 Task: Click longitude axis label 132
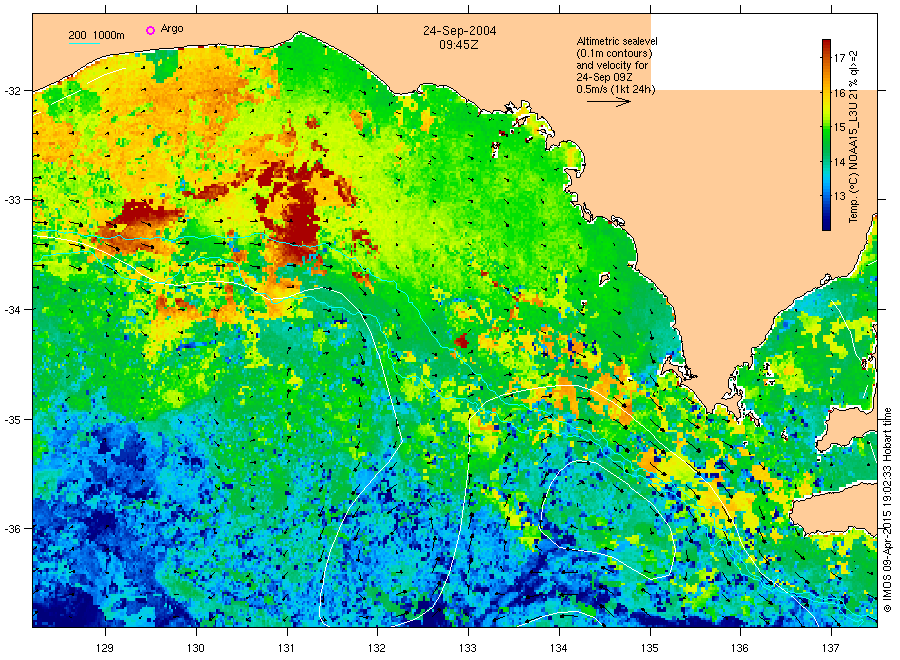377,648
